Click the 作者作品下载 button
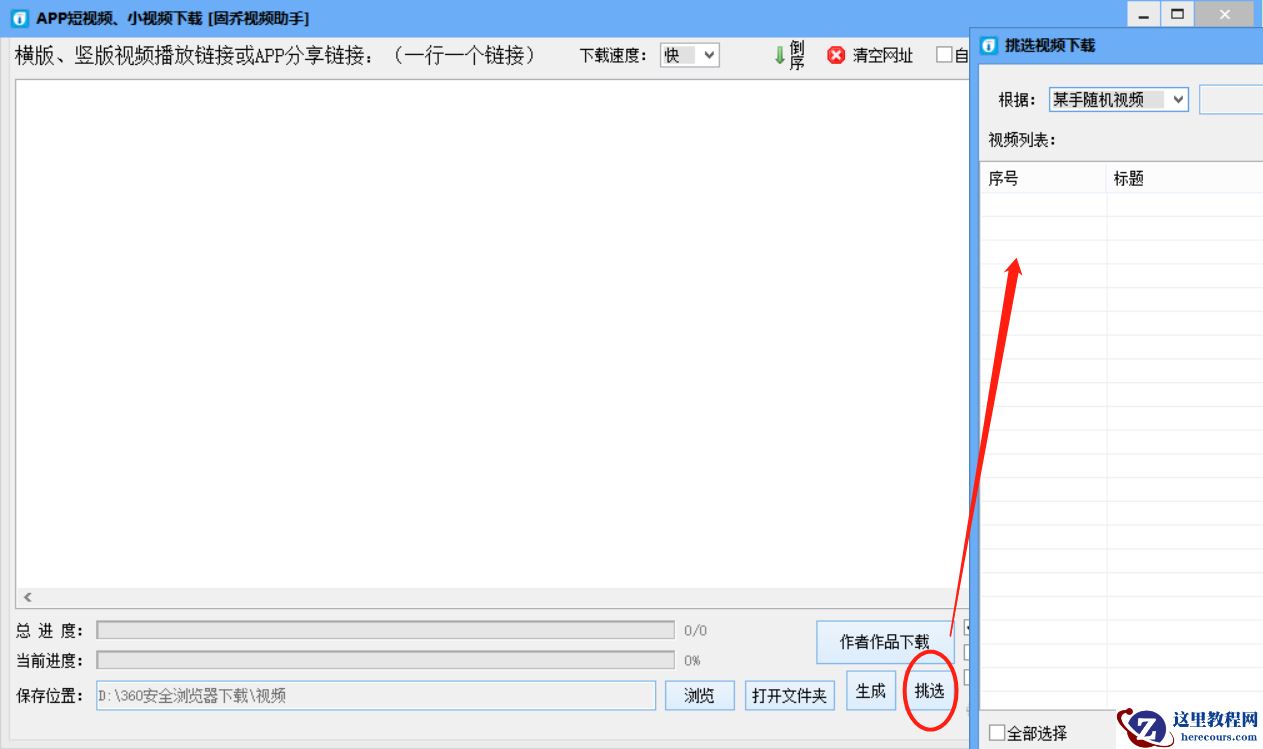Screen dimensions: 1263x749 click(884, 642)
